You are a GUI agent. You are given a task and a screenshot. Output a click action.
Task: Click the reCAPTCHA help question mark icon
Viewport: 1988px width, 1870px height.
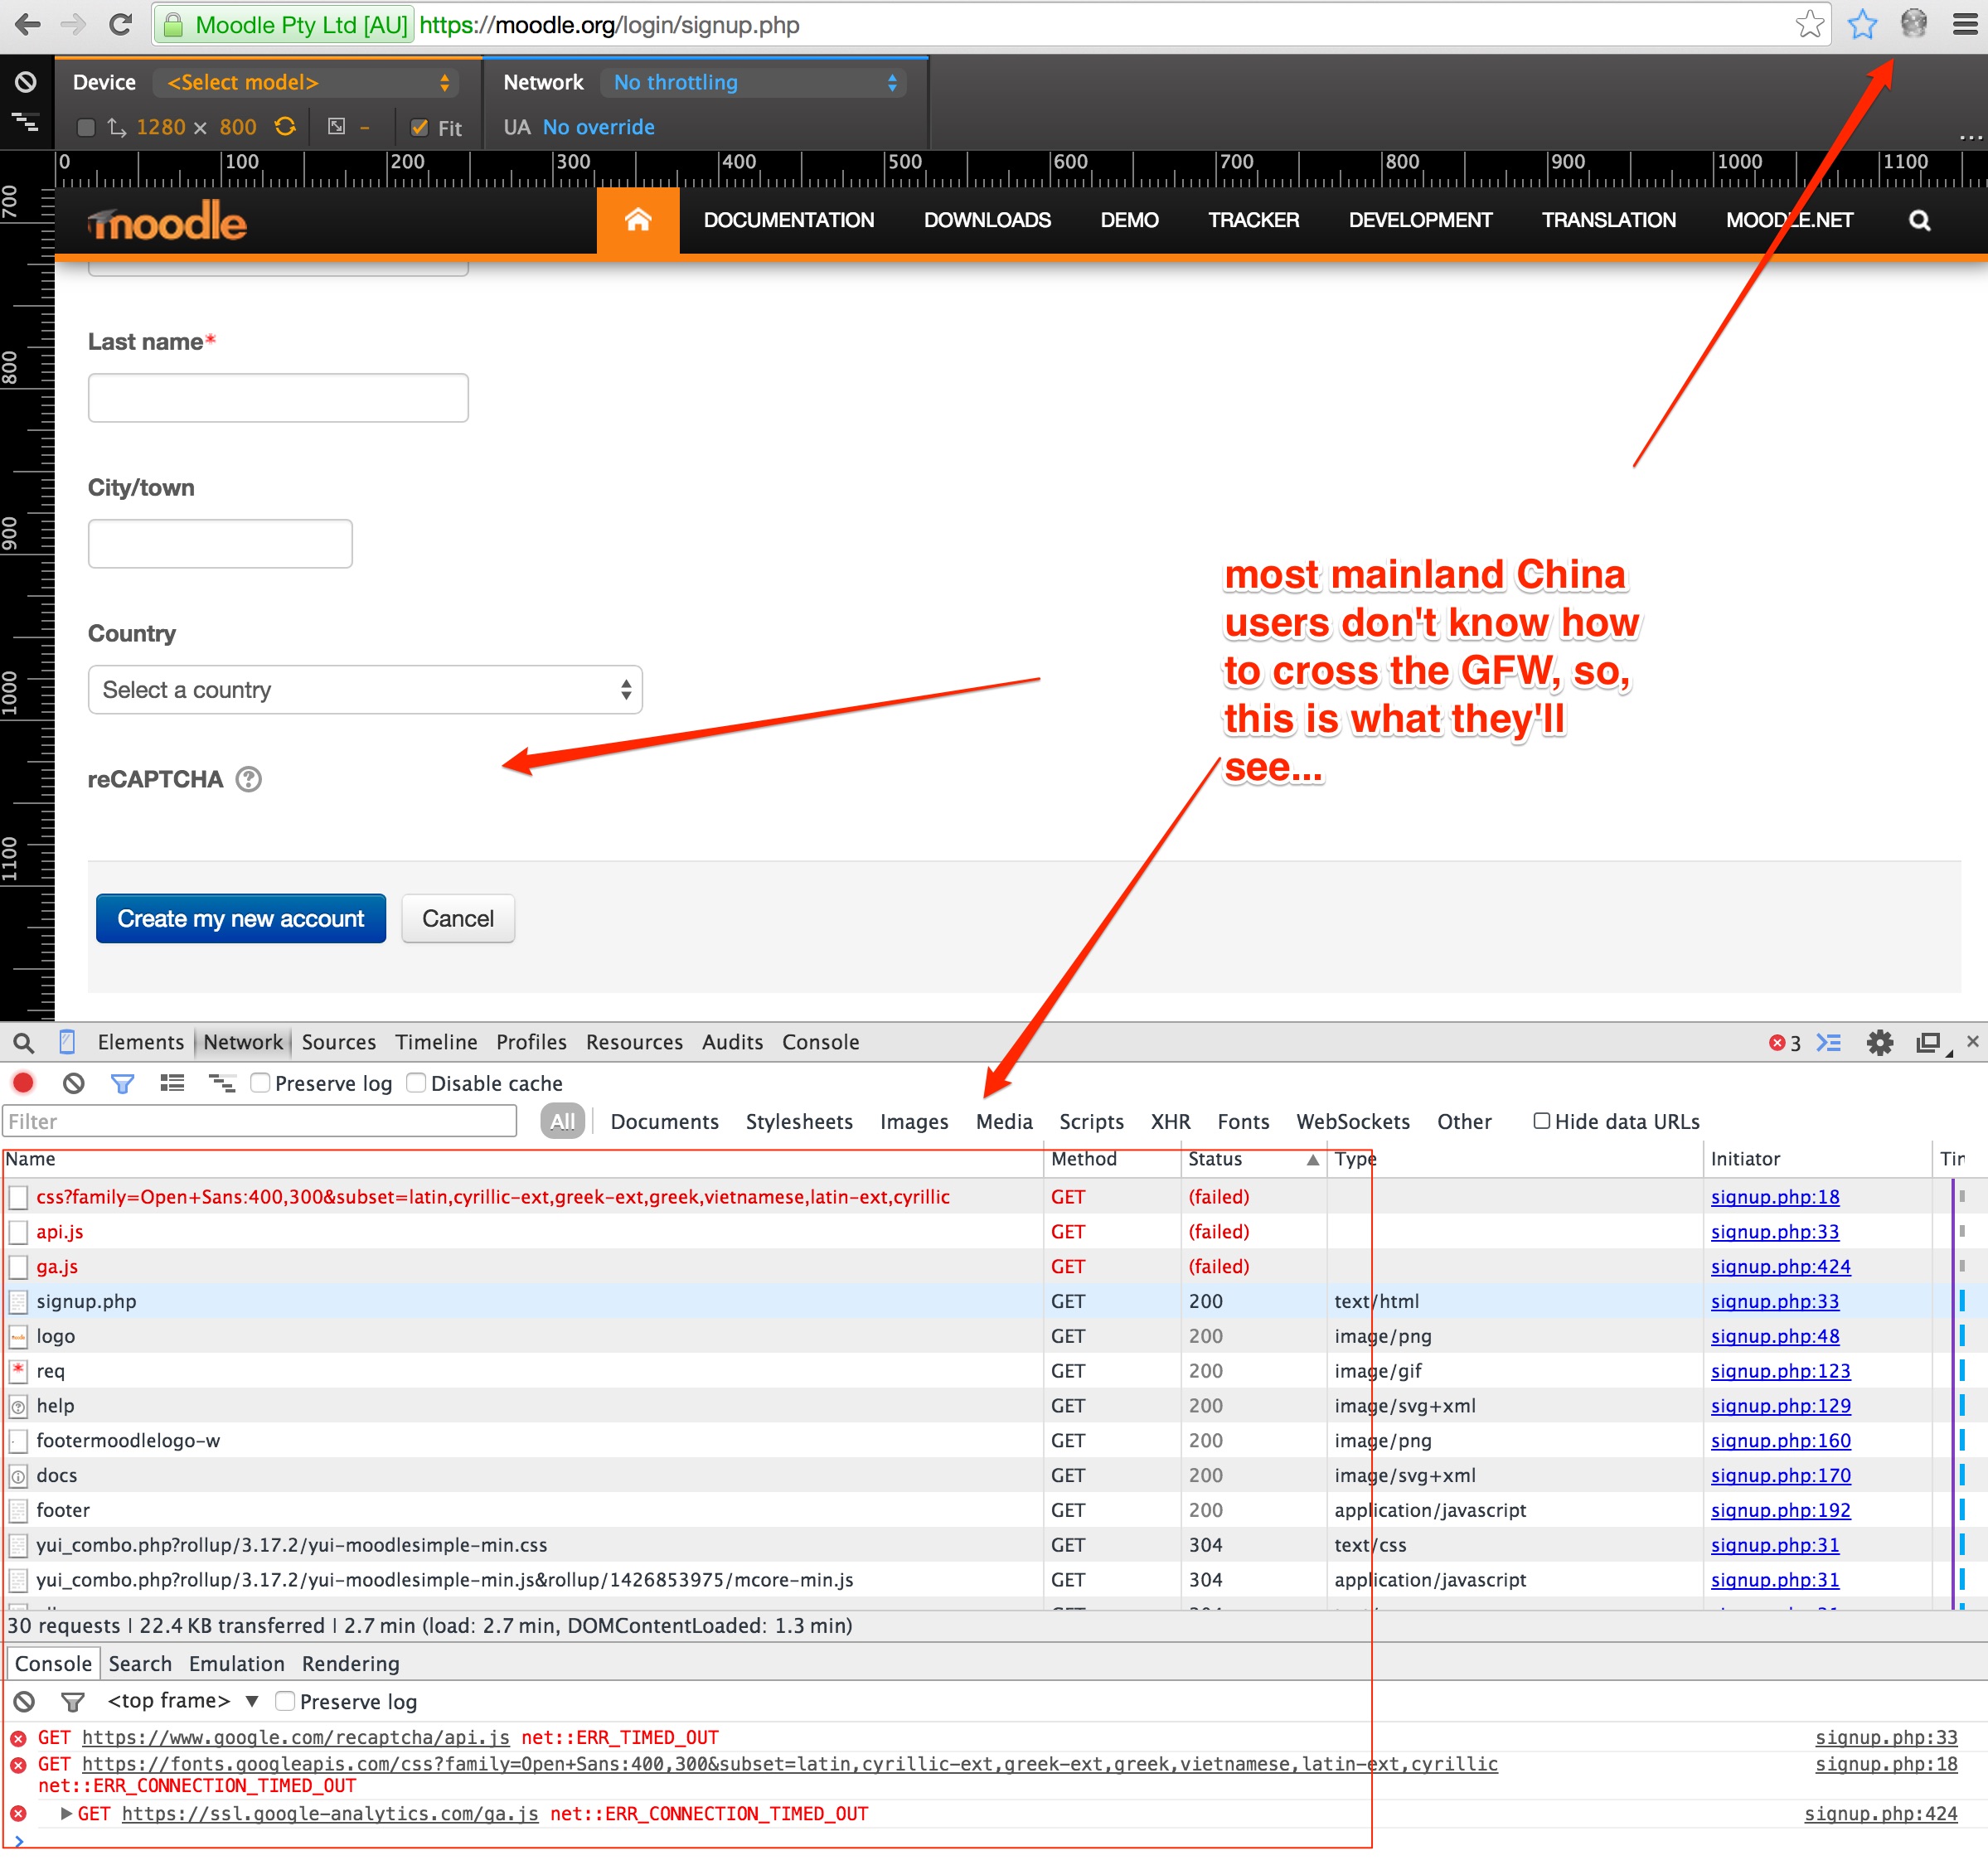point(249,779)
